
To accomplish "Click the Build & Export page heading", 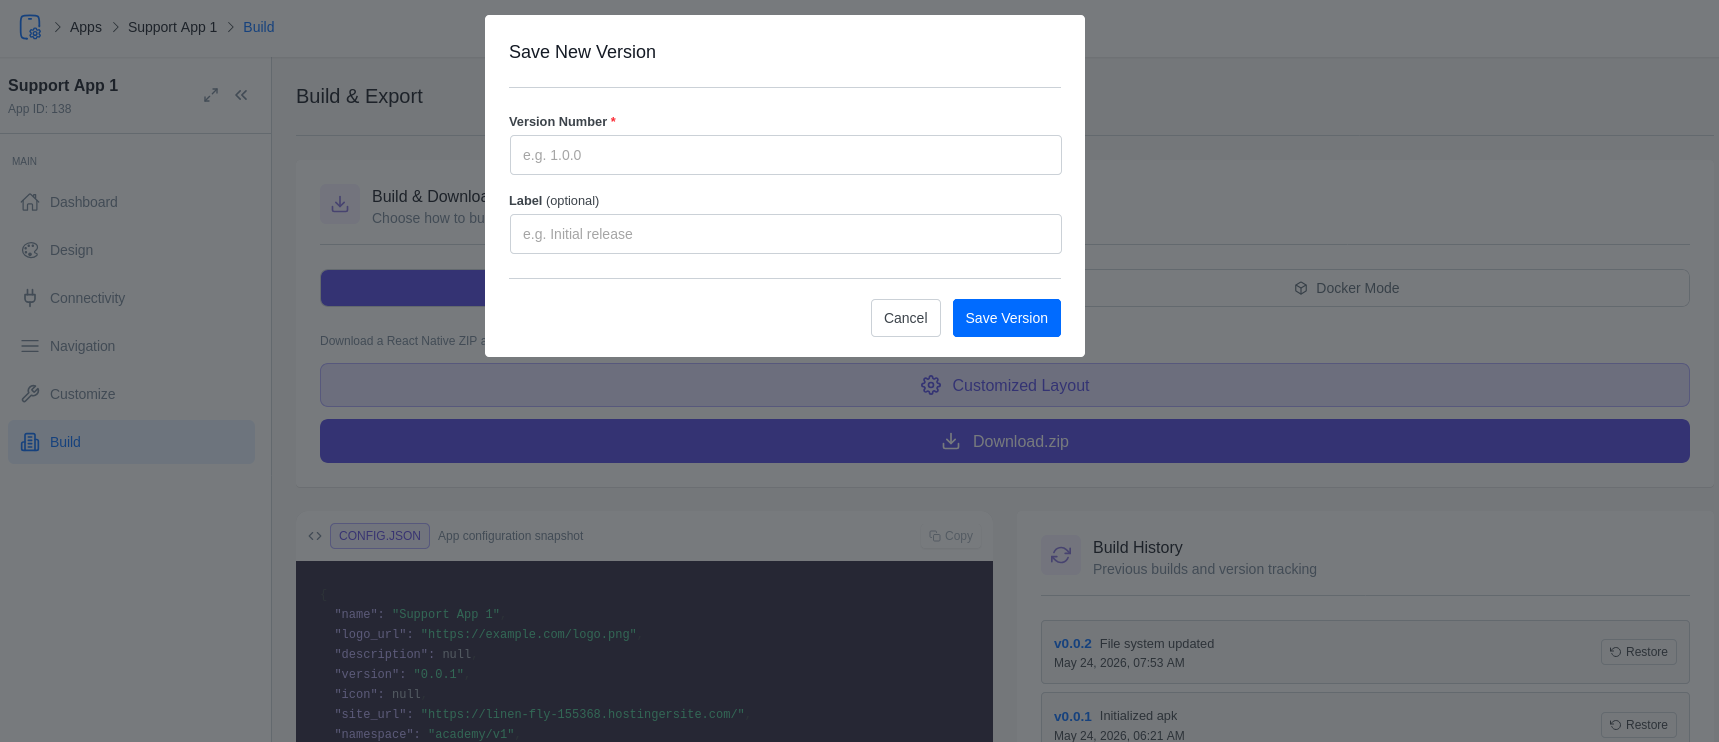I will pos(359,96).
